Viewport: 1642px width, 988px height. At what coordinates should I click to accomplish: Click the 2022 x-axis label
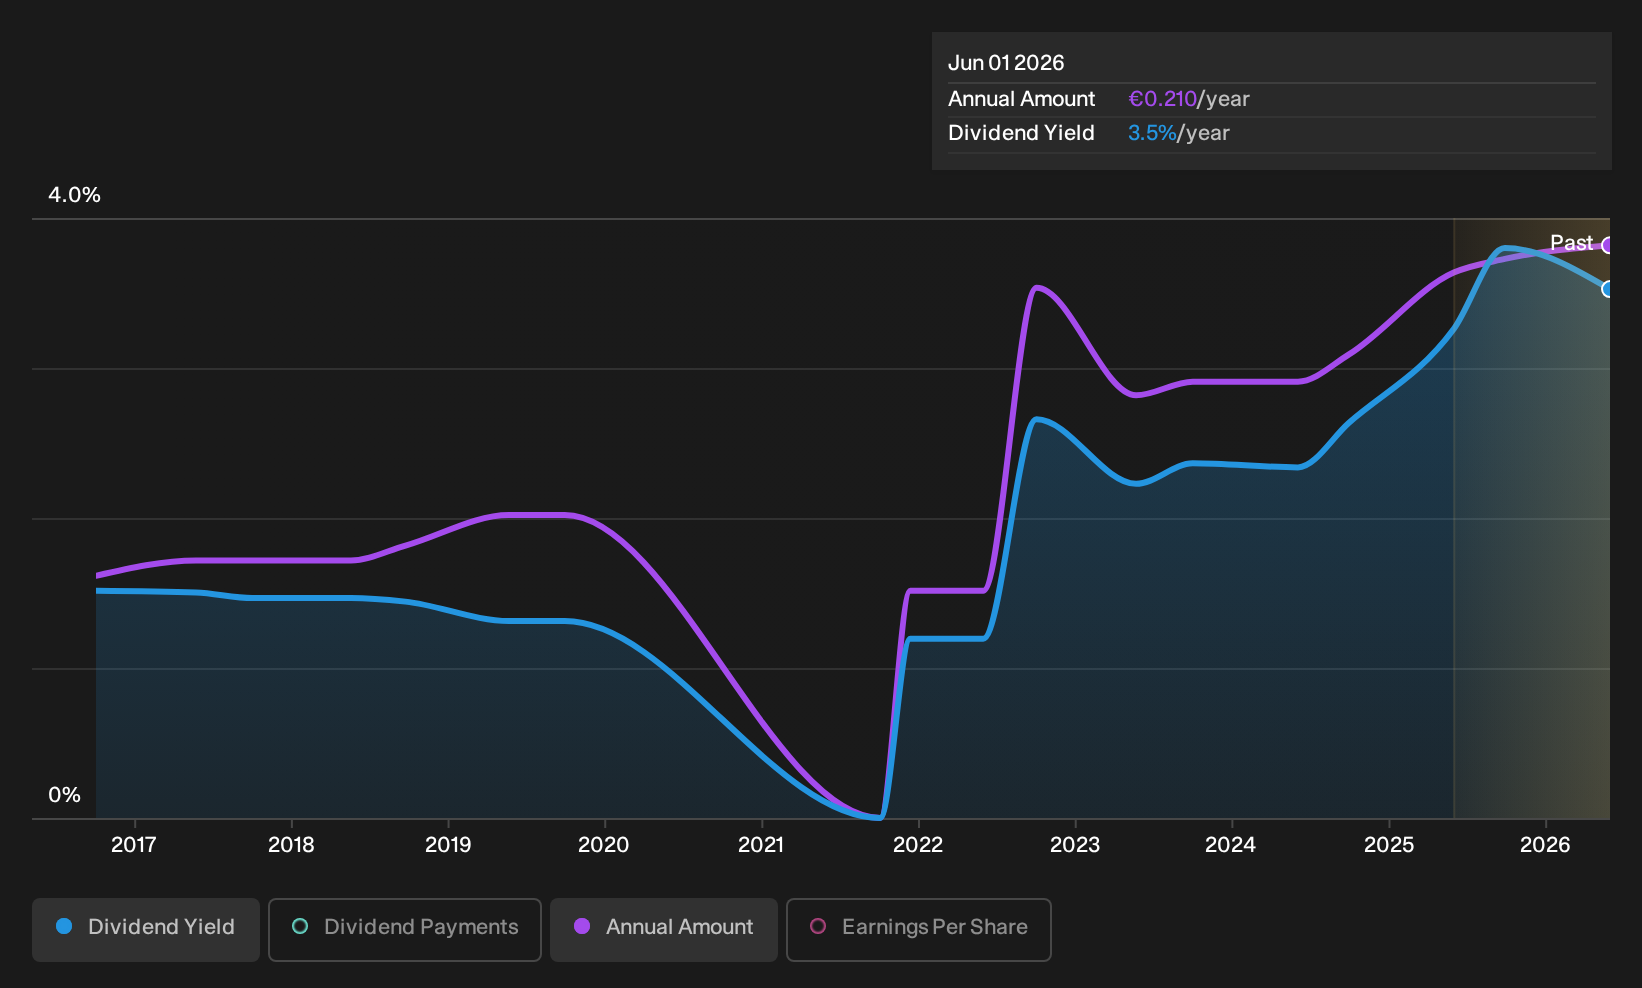(x=918, y=845)
